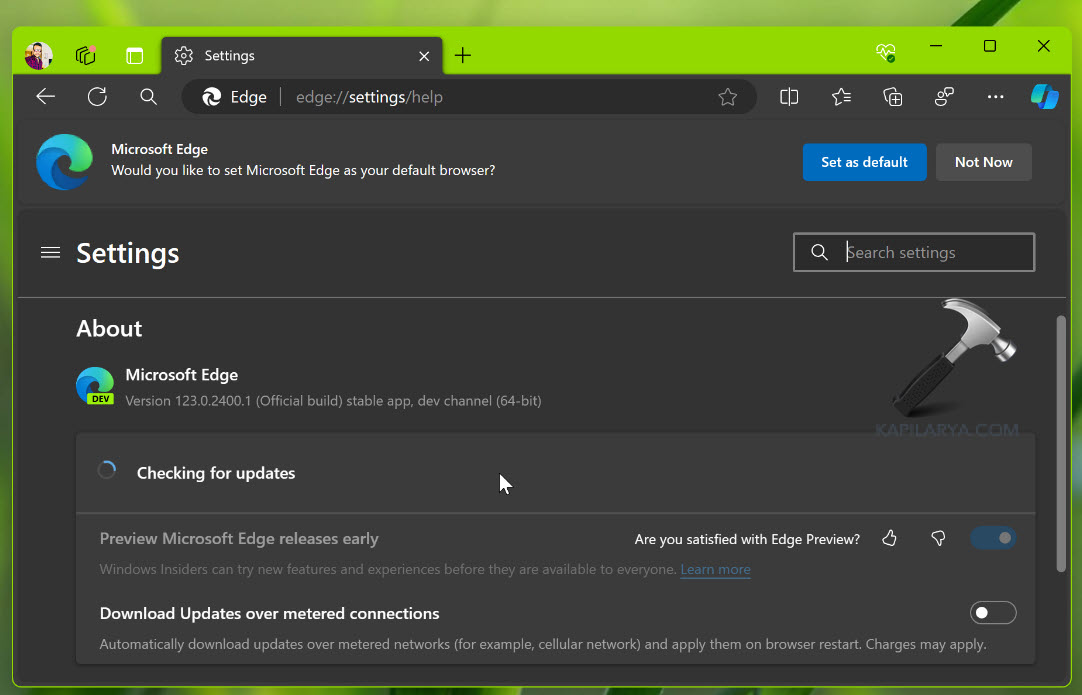Click the Set as default button
The height and width of the screenshot is (695, 1082).
(864, 162)
